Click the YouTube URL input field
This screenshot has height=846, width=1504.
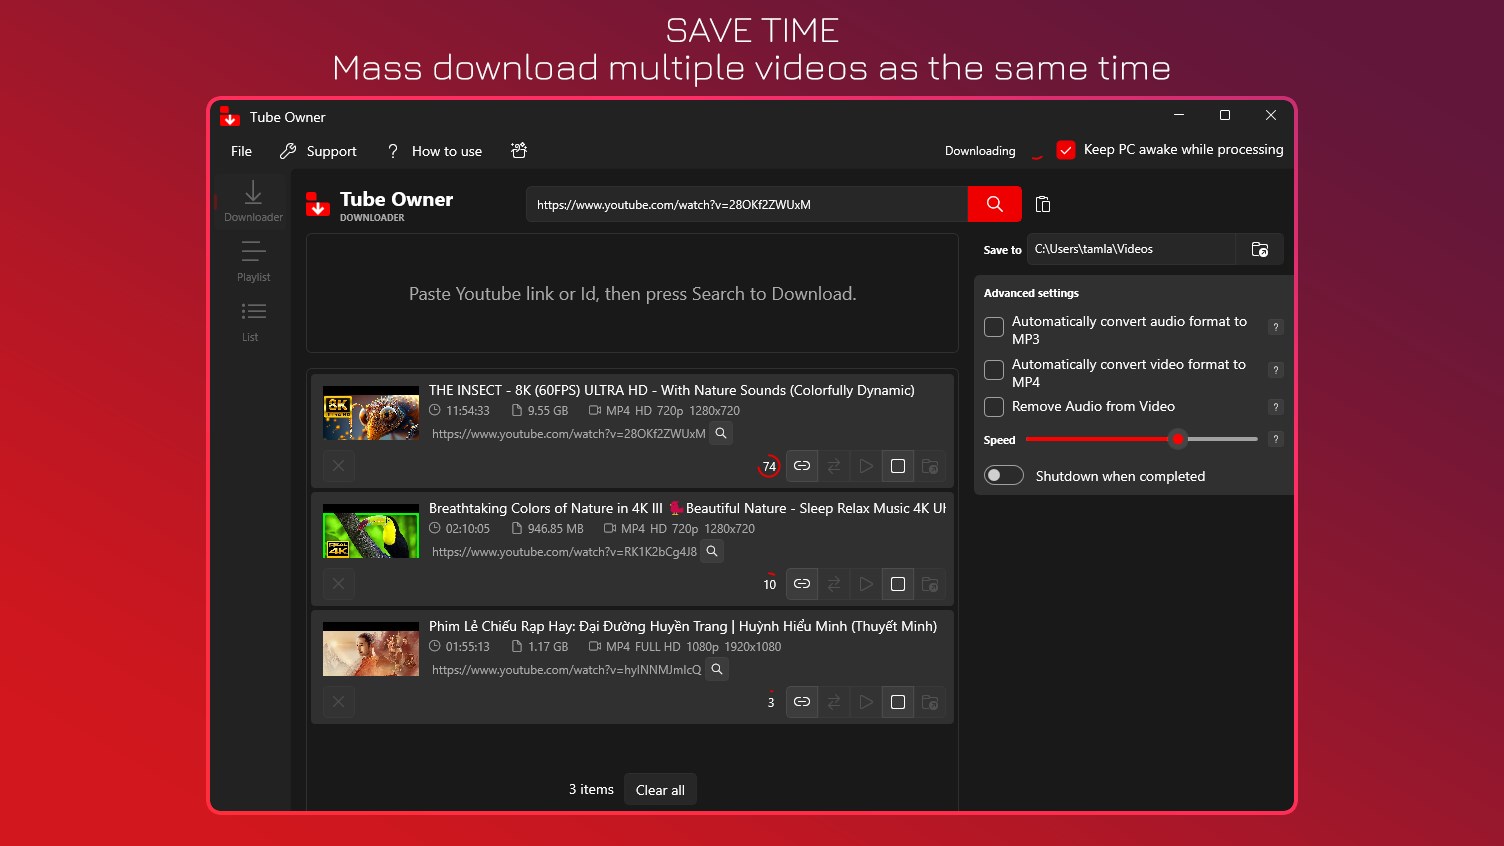(x=747, y=204)
